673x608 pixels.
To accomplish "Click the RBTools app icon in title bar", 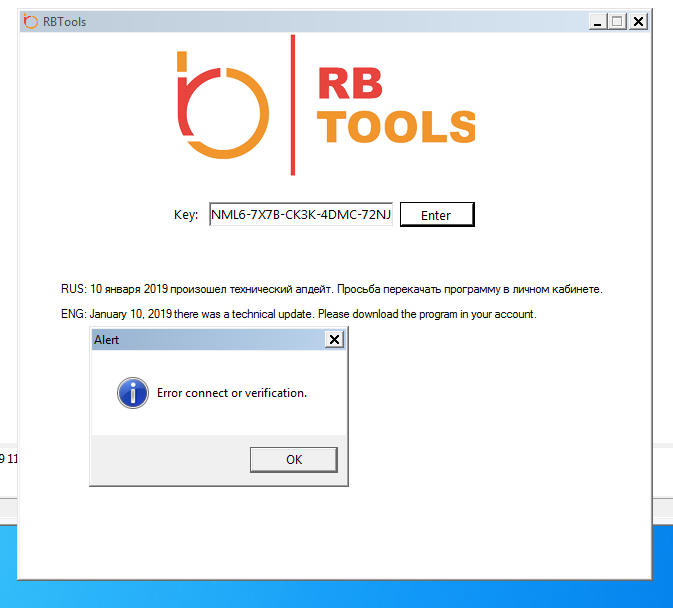I will [x=30, y=21].
